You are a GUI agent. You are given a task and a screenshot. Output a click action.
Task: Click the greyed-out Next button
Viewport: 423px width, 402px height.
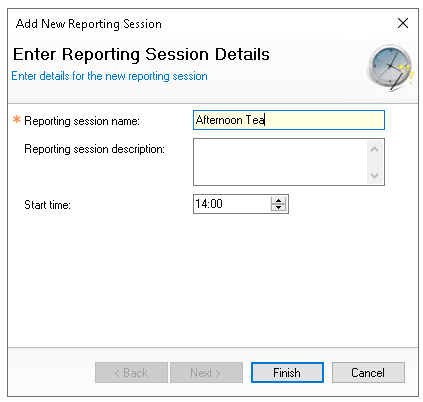(x=206, y=372)
